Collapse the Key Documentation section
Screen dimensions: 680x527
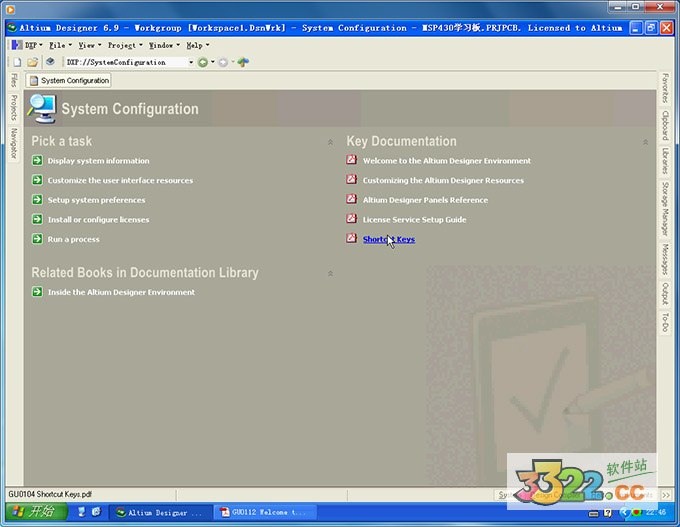pyautogui.click(x=645, y=142)
